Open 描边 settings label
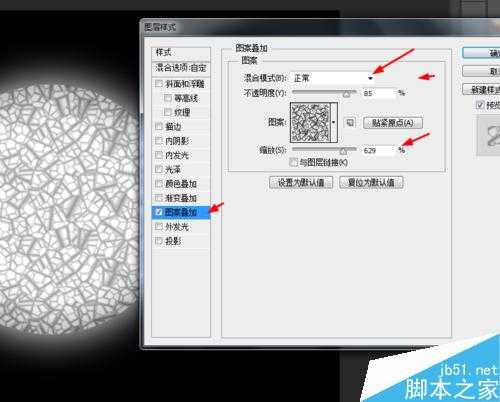Screen dimensions: 500x402 click(173, 127)
